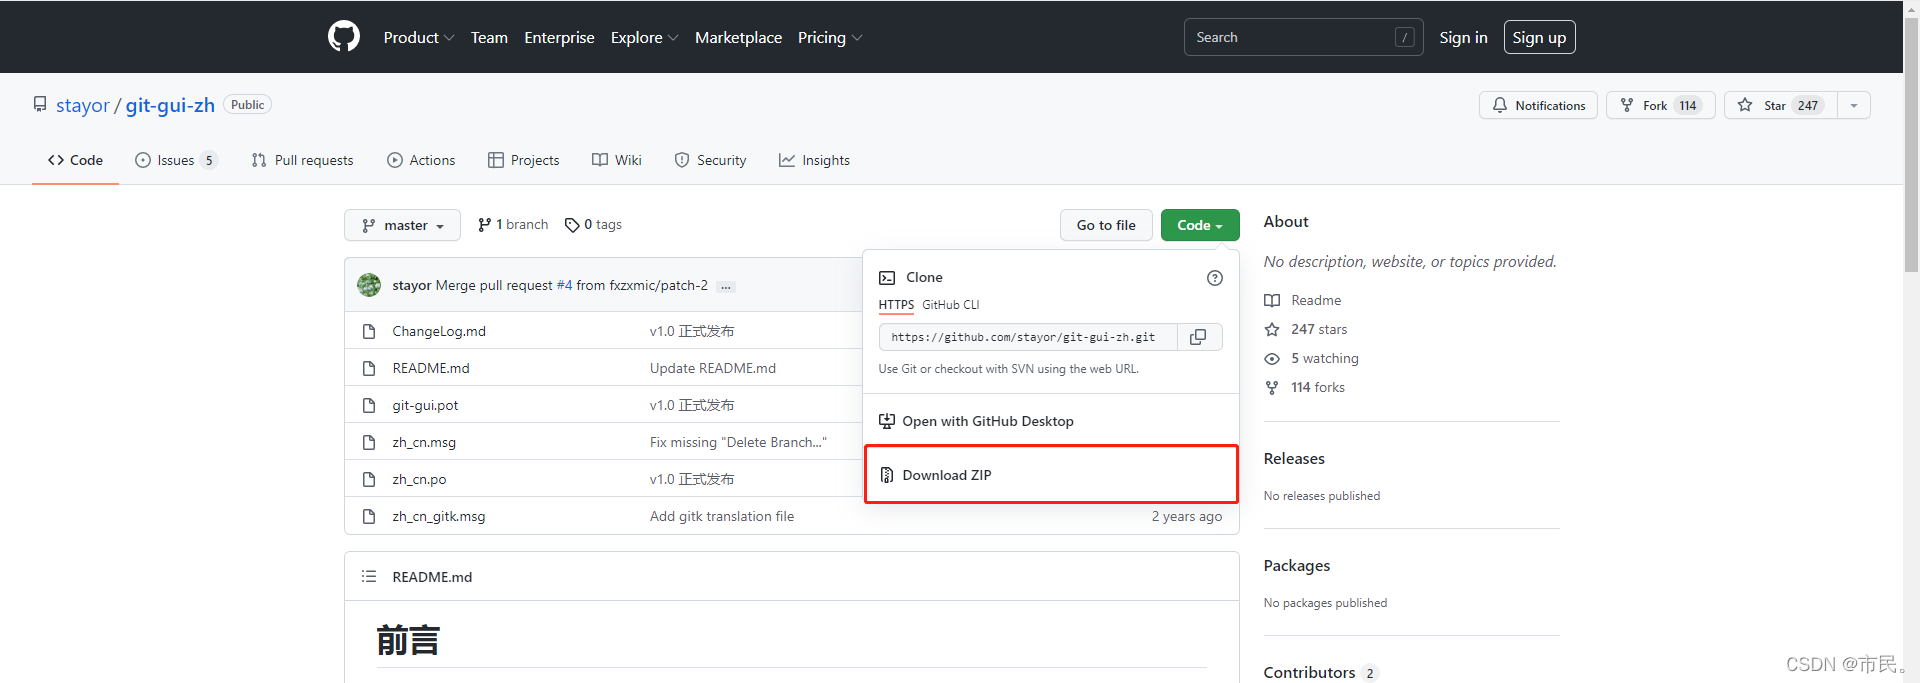Click the file icon next to zh_cn.msg
The width and height of the screenshot is (1920, 683).
pyautogui.click(x=369, y=442)
